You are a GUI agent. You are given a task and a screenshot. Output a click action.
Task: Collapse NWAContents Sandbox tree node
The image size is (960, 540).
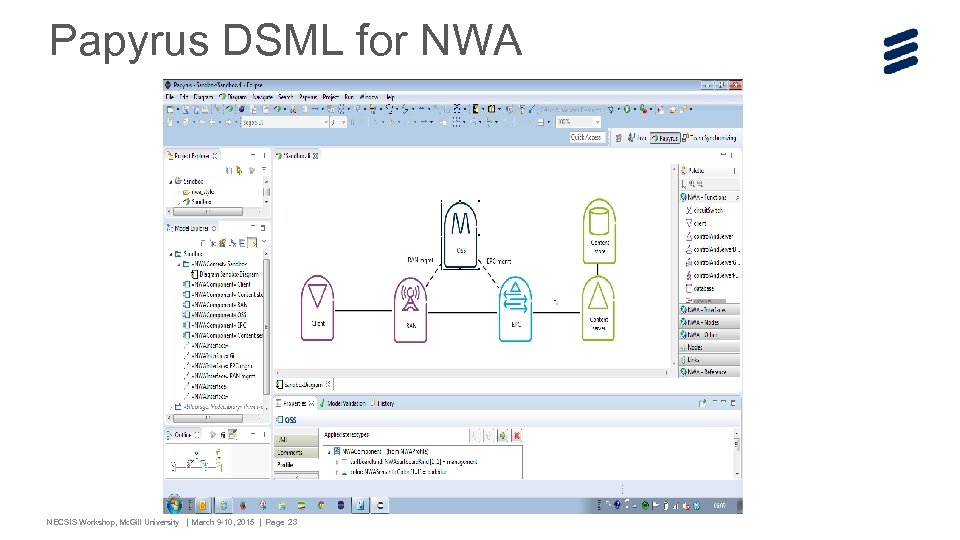(x=179, y=264)
